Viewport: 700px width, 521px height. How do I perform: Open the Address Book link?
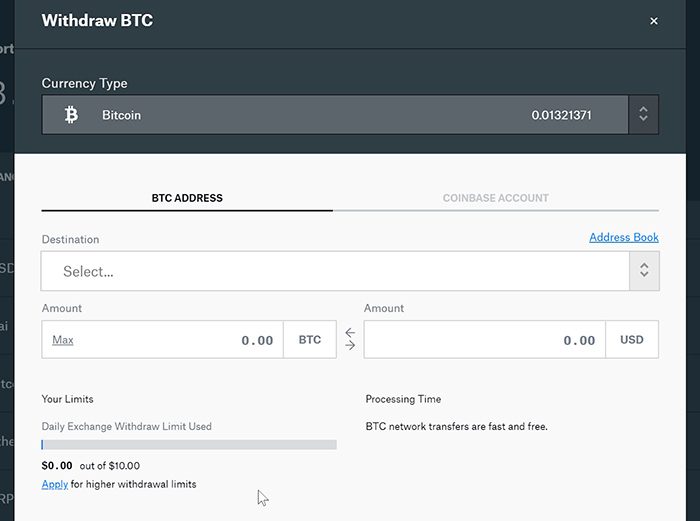click(x=623, y=237)
